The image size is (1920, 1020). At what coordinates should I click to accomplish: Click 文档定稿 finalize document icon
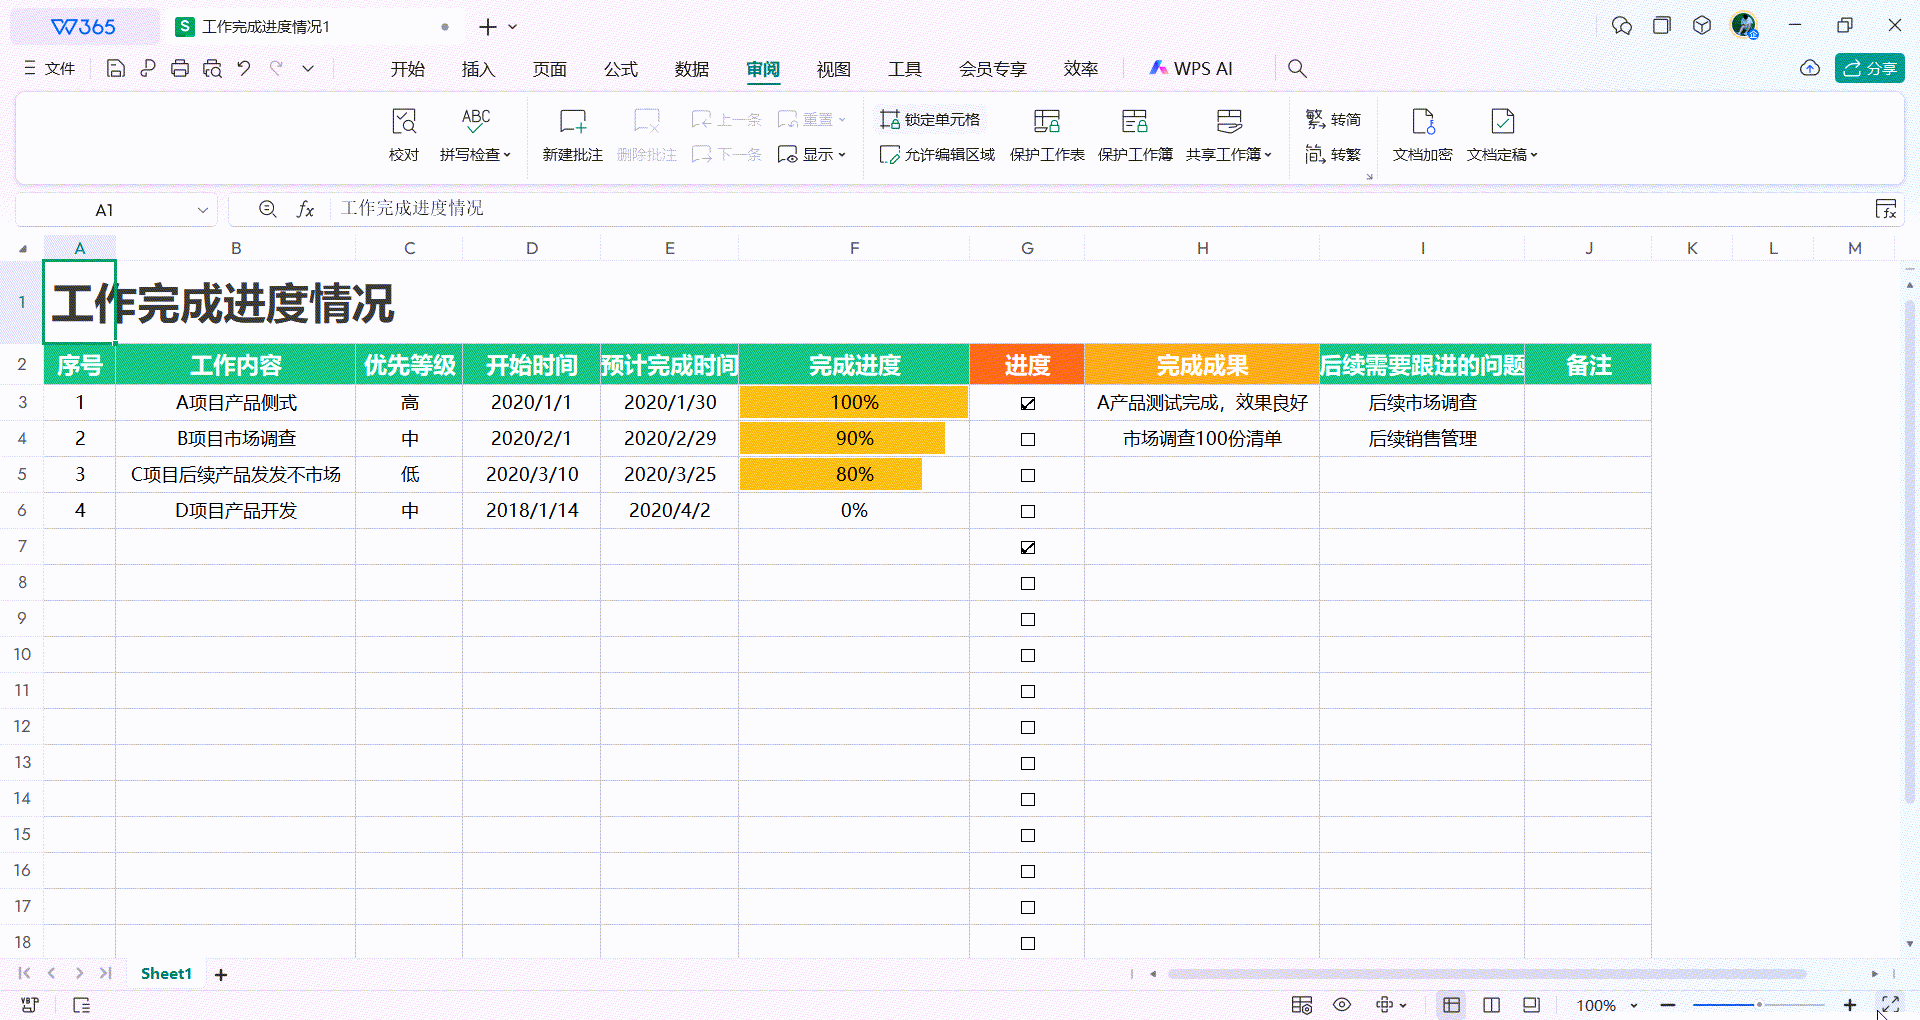point(1502,135)
